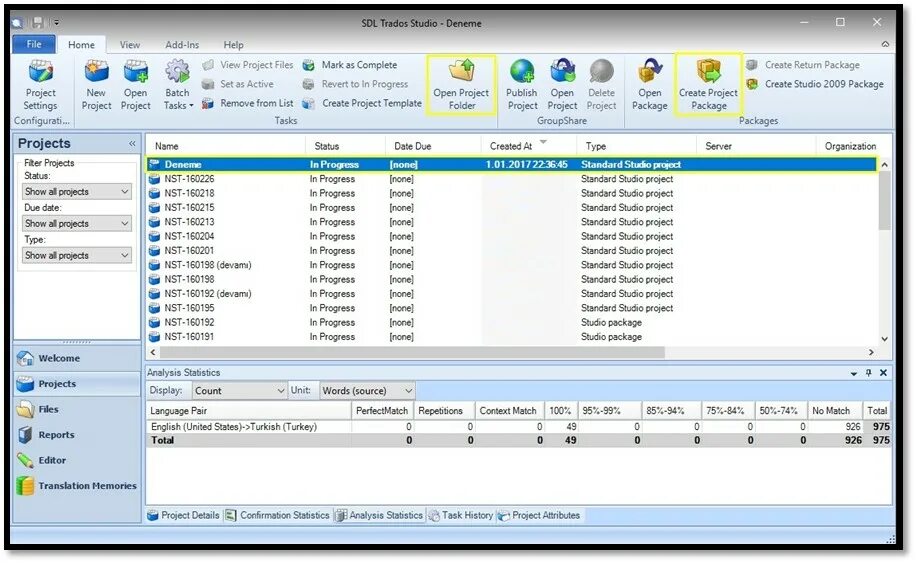The width and height of the screenshot is (916, 563).
Task: Open the Status filter dropdown
Action: point(77,192)
